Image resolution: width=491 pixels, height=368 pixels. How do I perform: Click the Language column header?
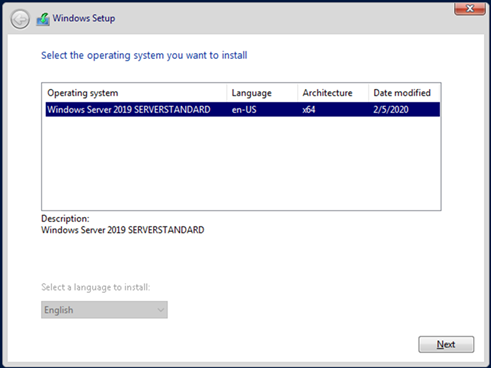pyautogui.click(x=262, y=93)
